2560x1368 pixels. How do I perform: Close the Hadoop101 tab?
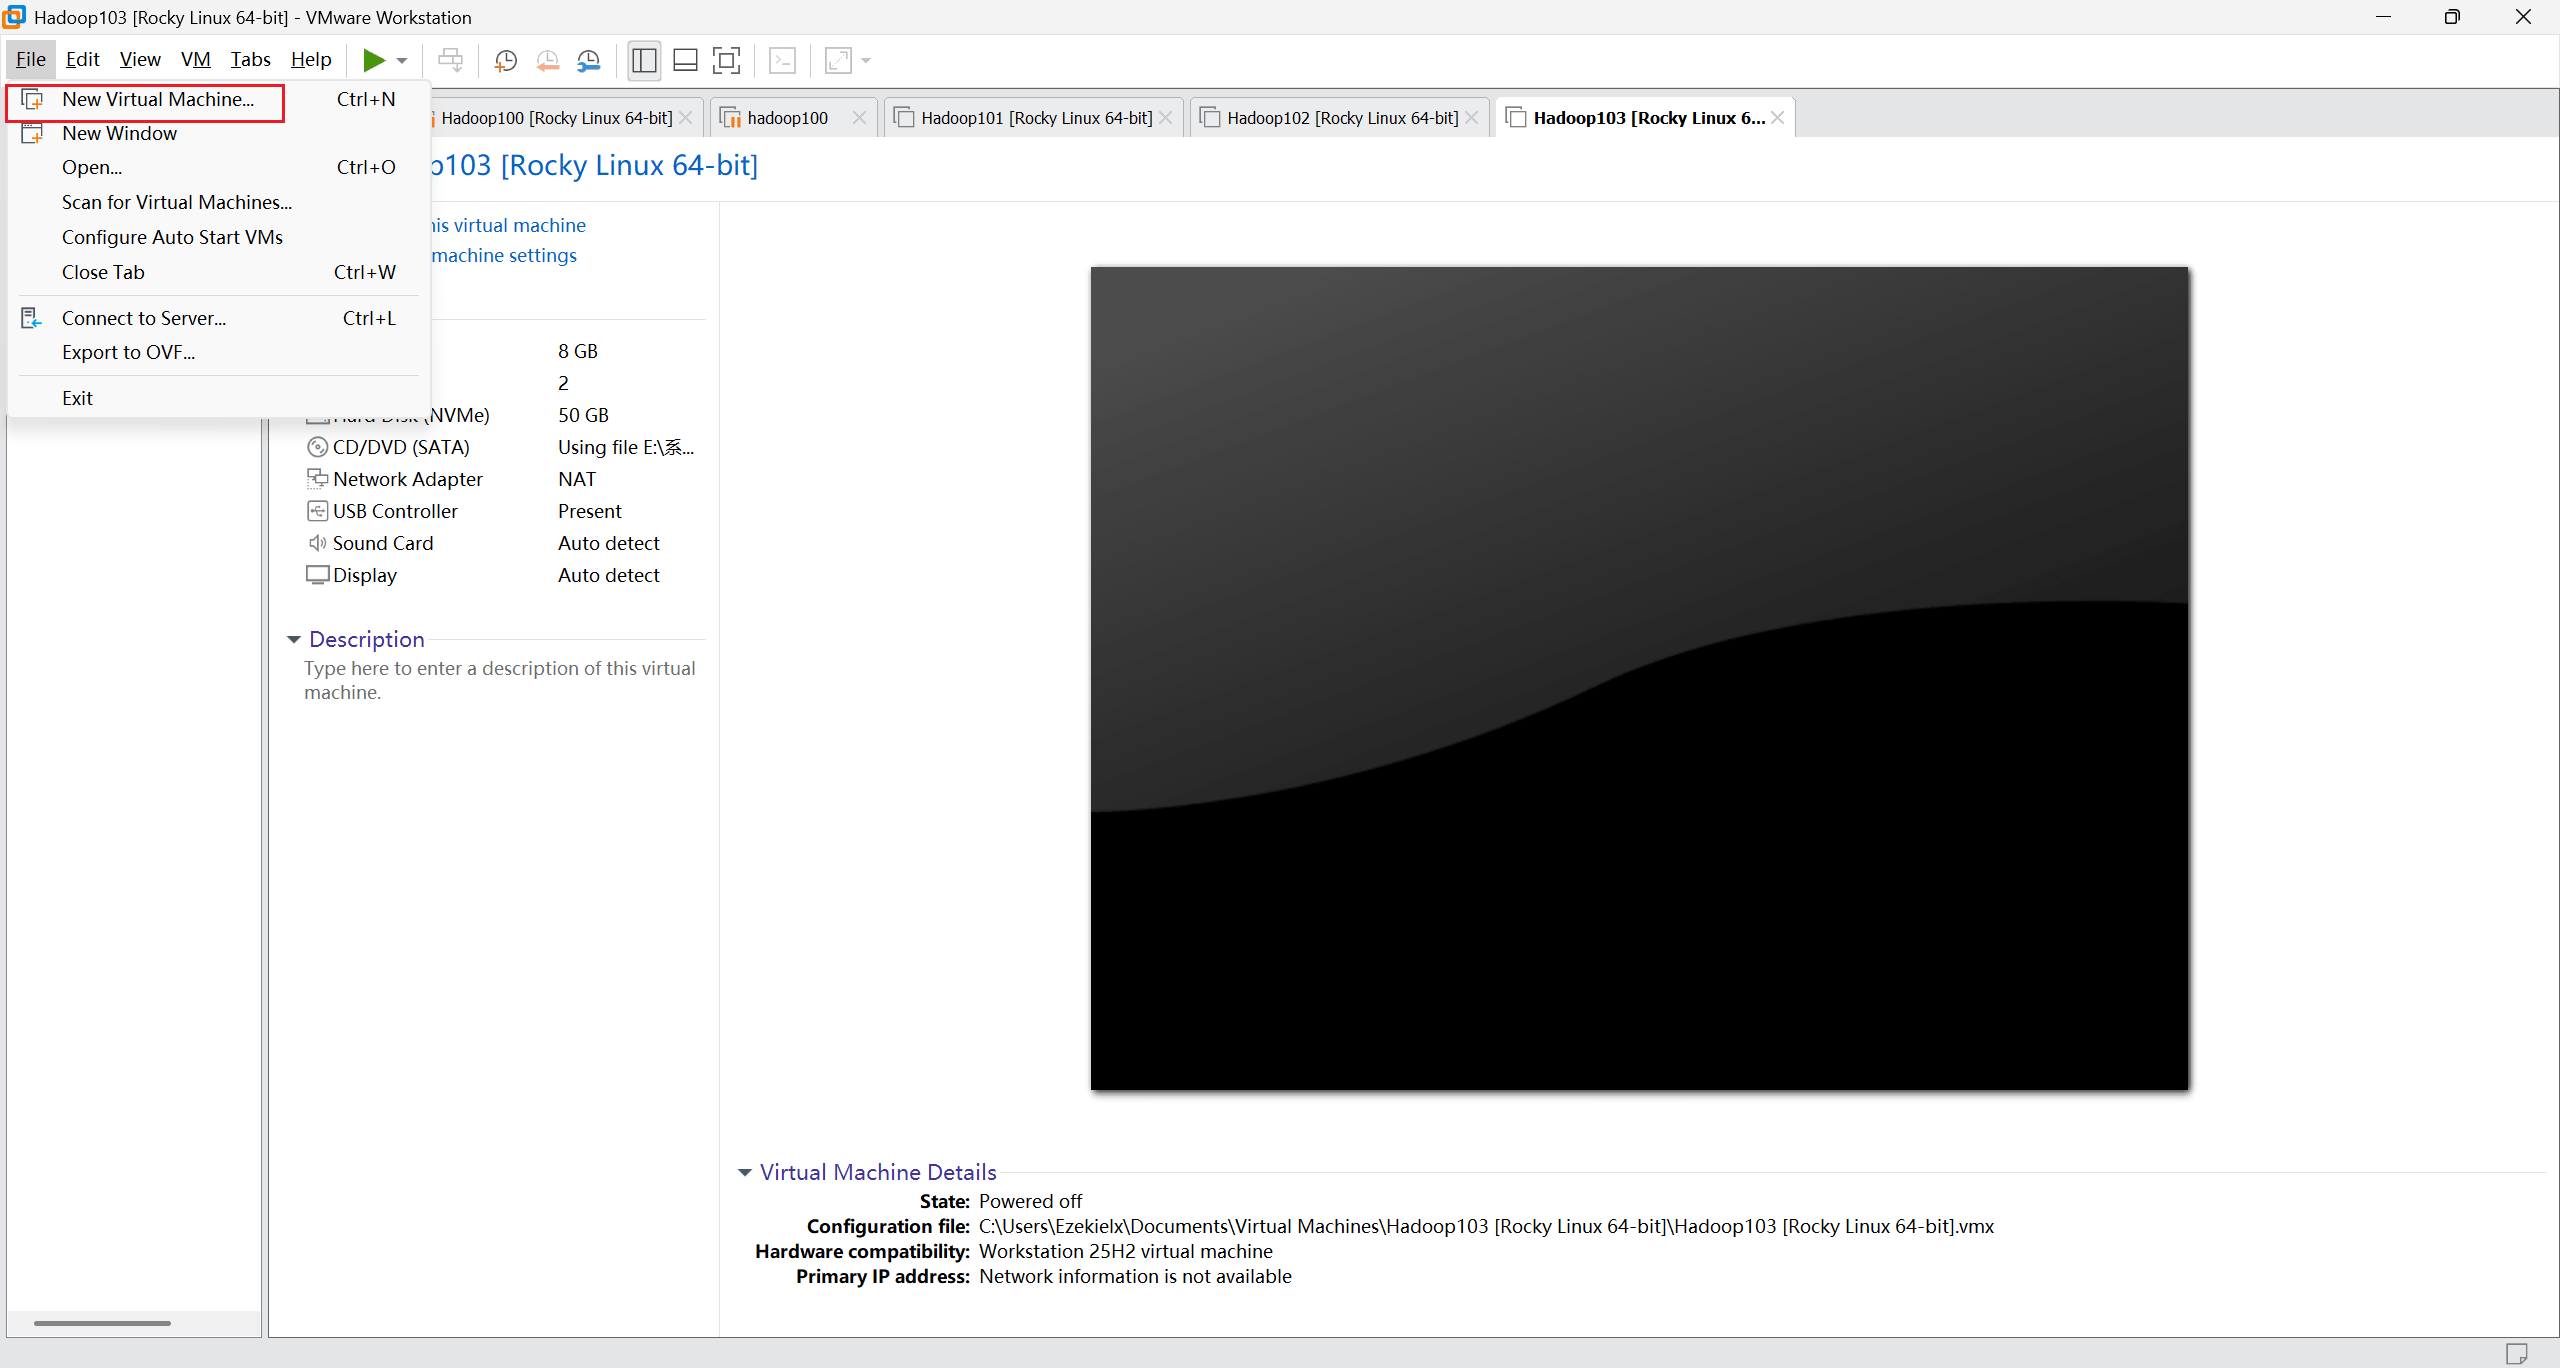click(x=1166, y=118)
